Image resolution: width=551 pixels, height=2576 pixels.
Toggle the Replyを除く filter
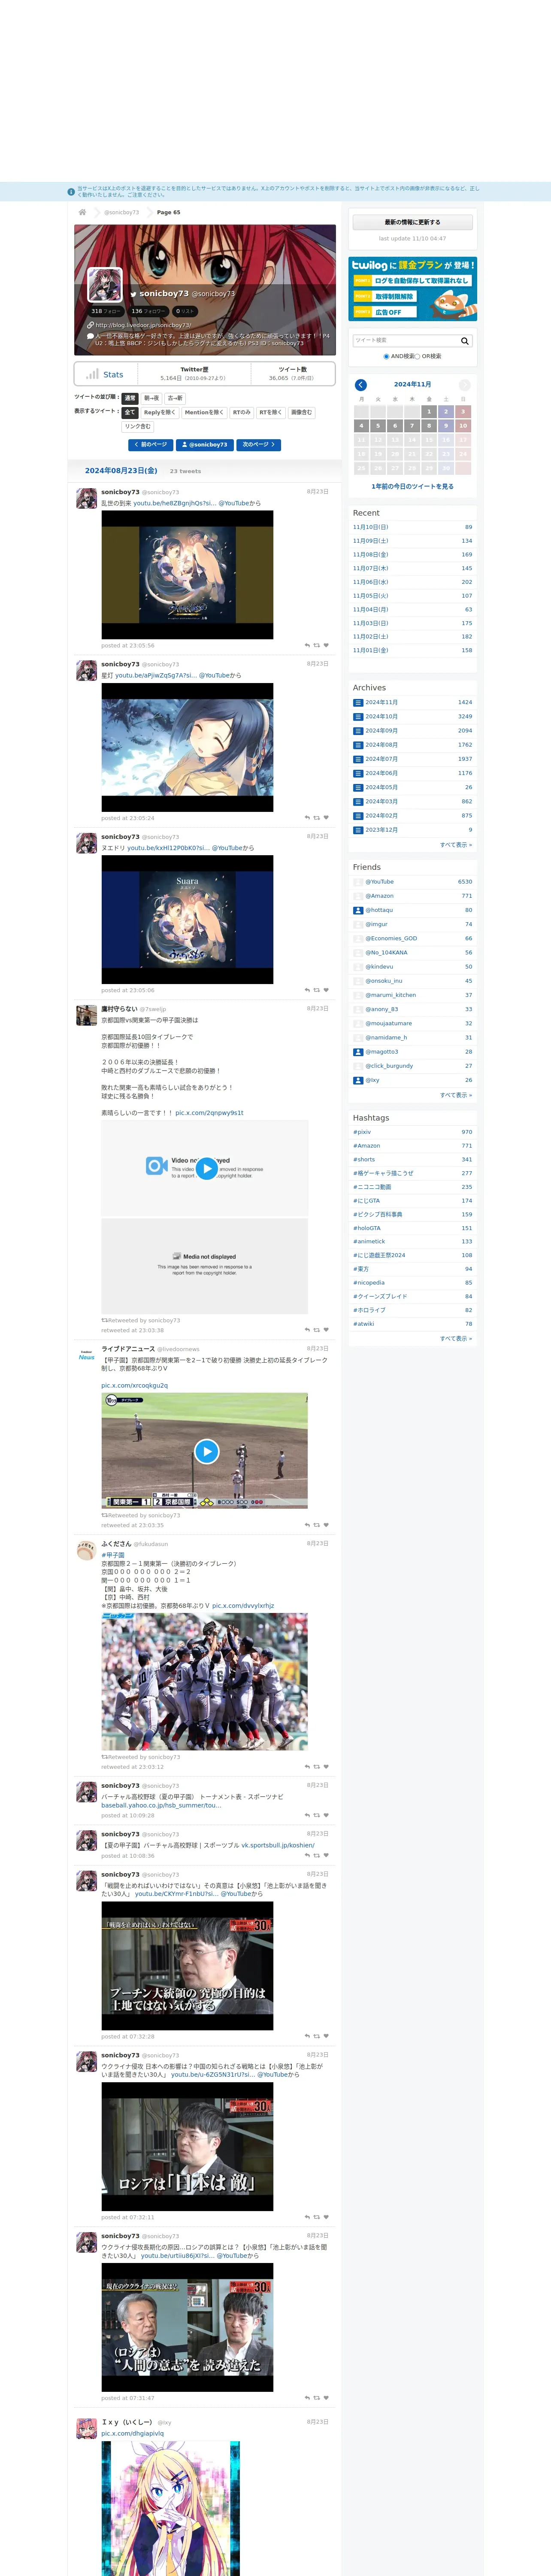click(x=160, y=412)
